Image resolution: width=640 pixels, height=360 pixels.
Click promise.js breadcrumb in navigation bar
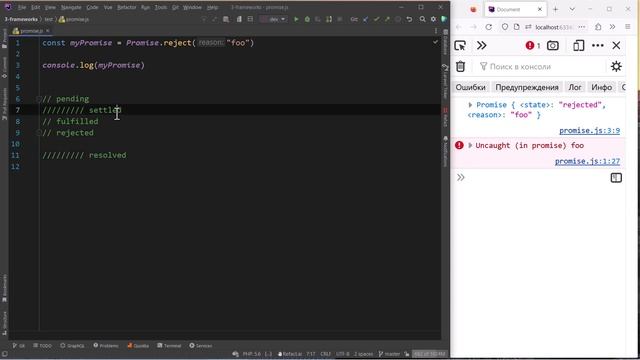pos(74,19)
